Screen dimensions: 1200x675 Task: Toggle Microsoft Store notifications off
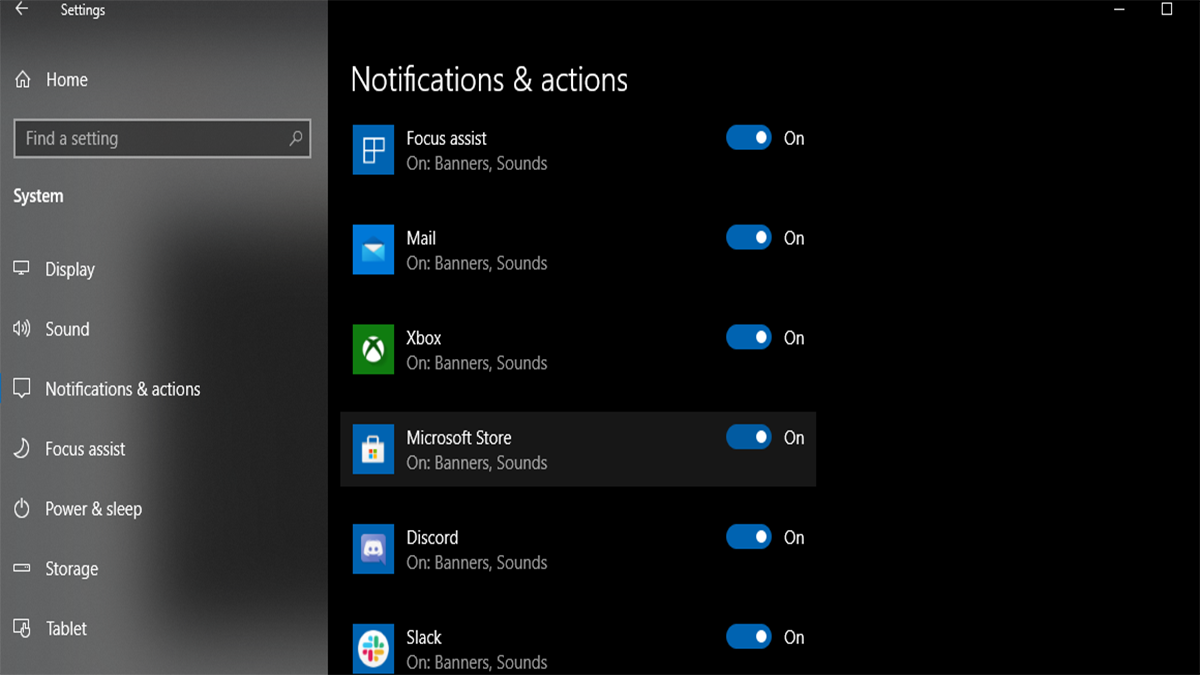click(748, 437)
